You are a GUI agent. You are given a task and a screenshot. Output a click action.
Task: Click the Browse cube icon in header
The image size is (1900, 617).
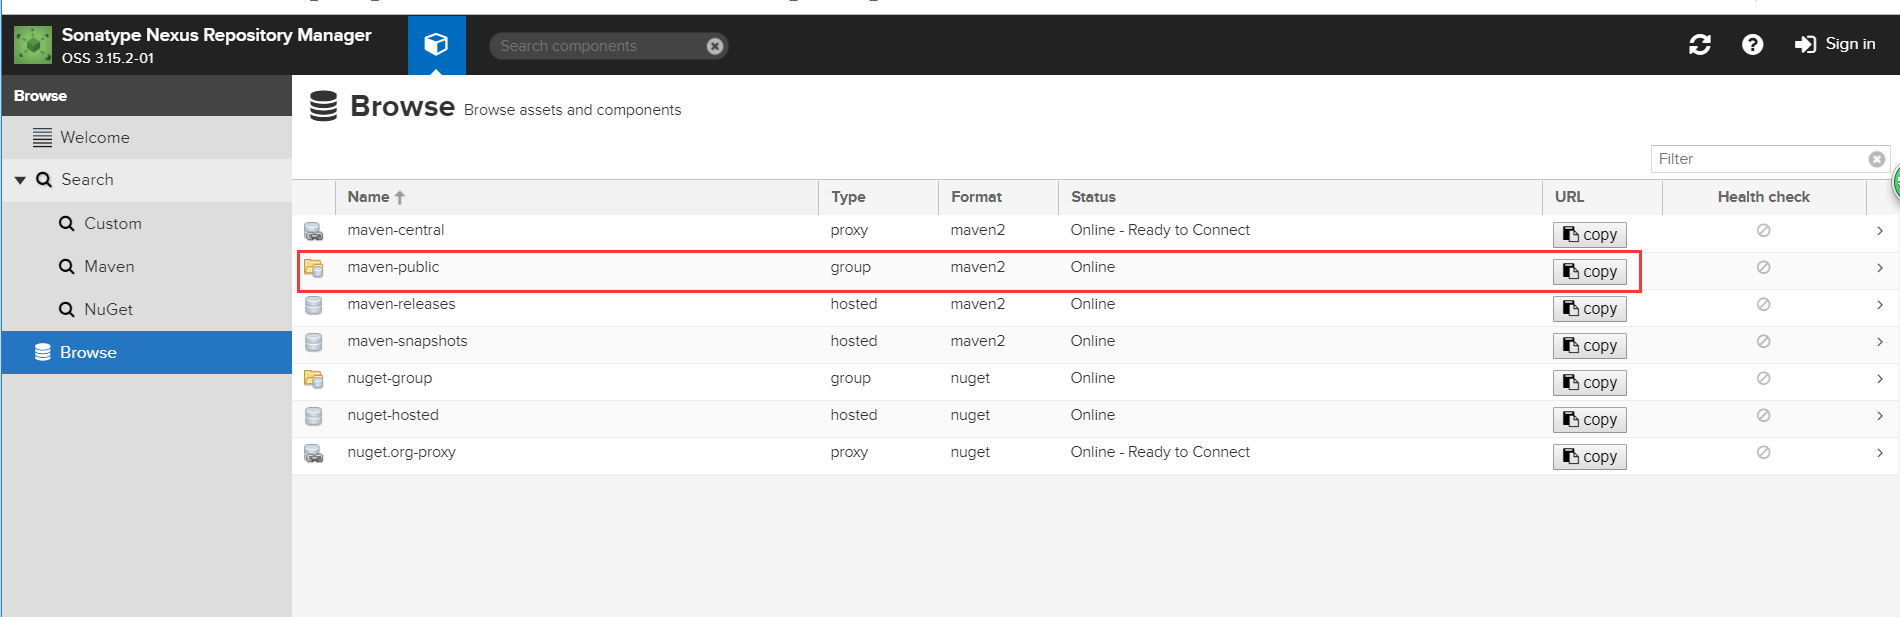(x=436, y=44)
